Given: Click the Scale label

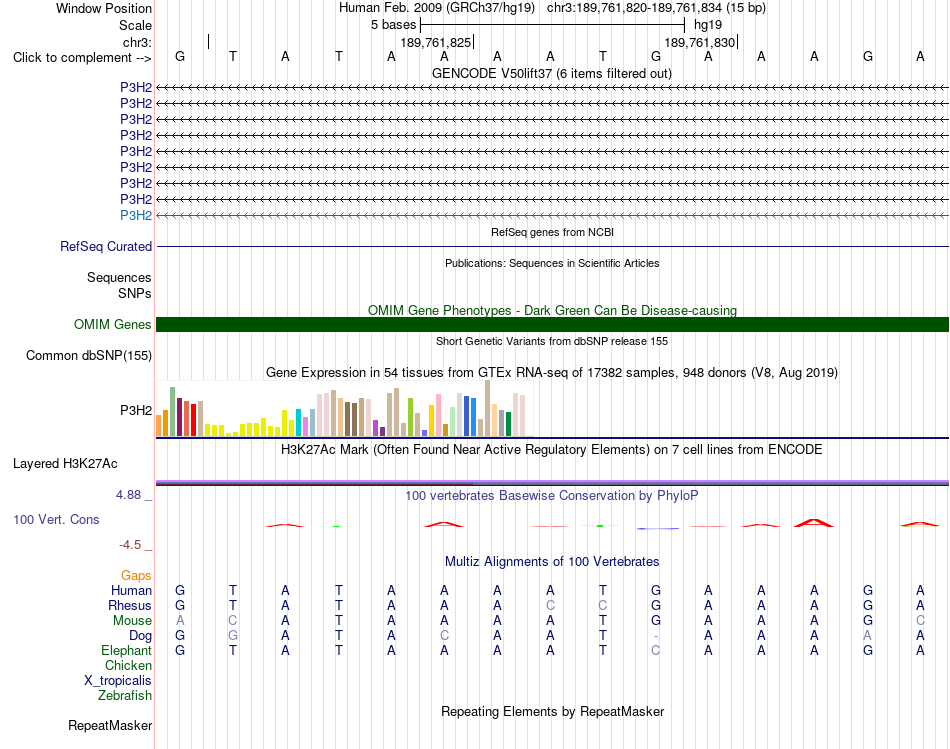Looking at the screenshot, I should coord(135,25).
